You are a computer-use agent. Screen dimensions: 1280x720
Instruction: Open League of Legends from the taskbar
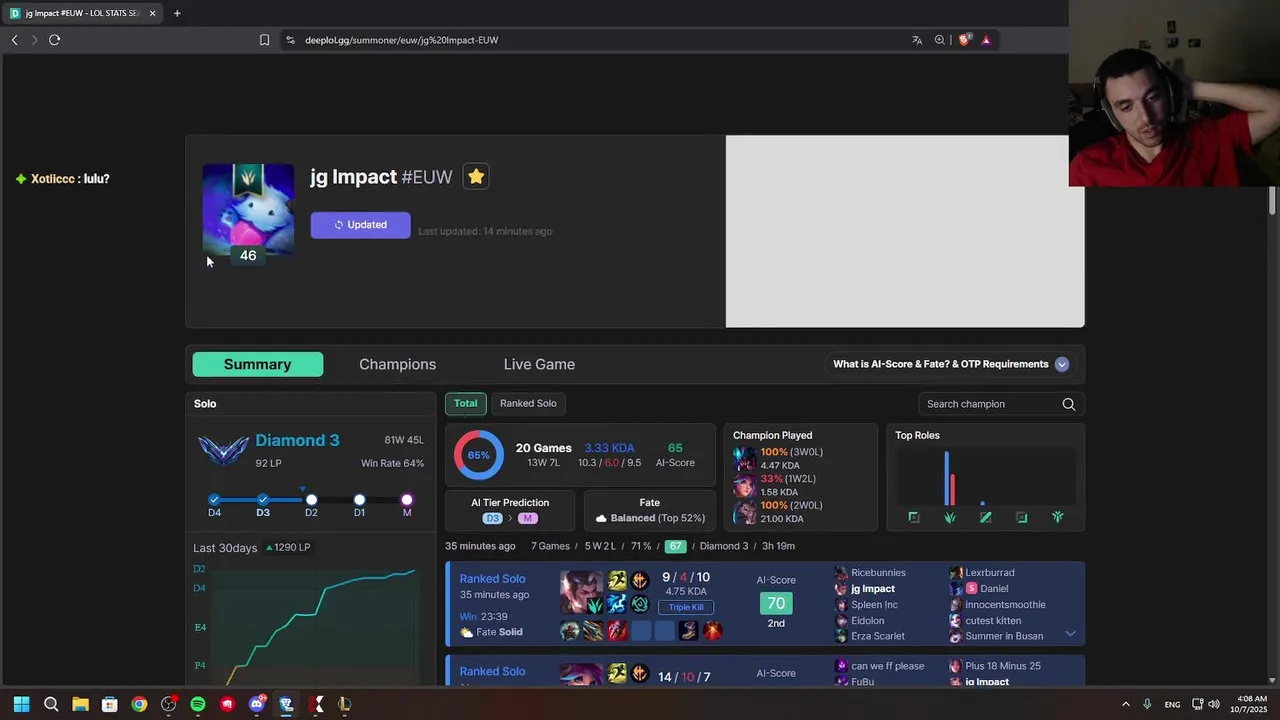tap(345, 704)
